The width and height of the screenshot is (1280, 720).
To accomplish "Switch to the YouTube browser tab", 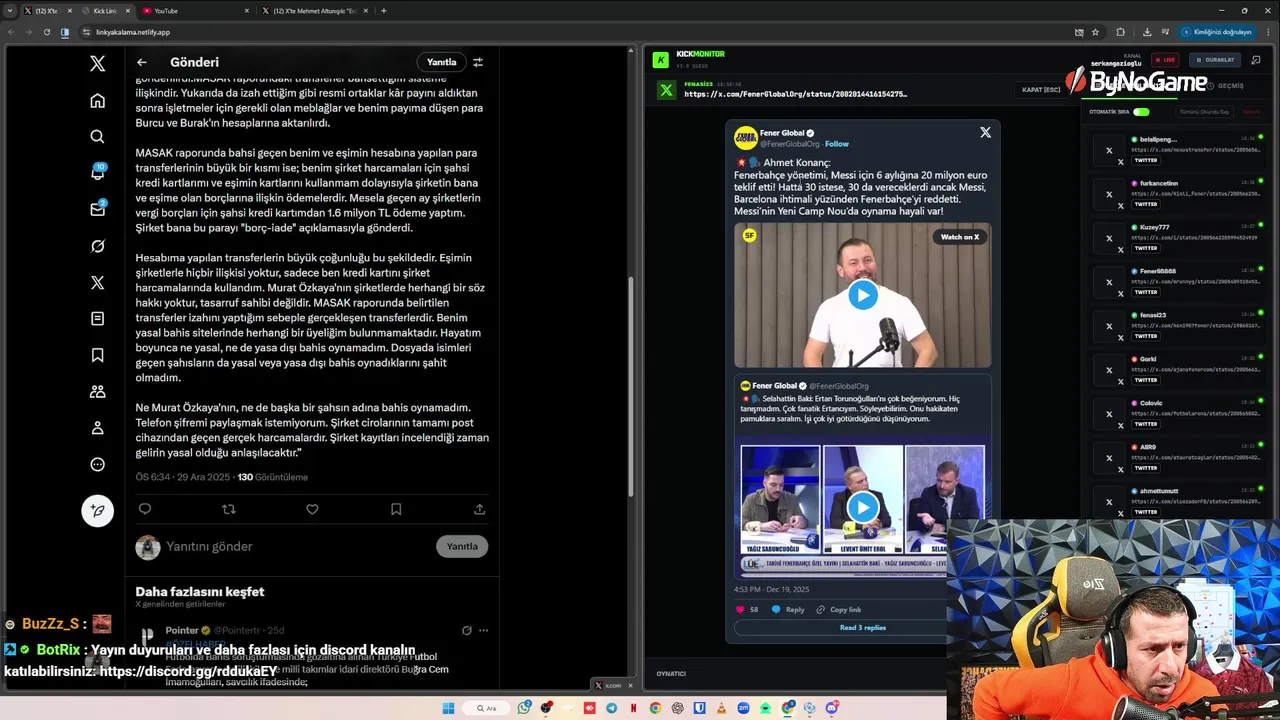I will coord(195,11).
